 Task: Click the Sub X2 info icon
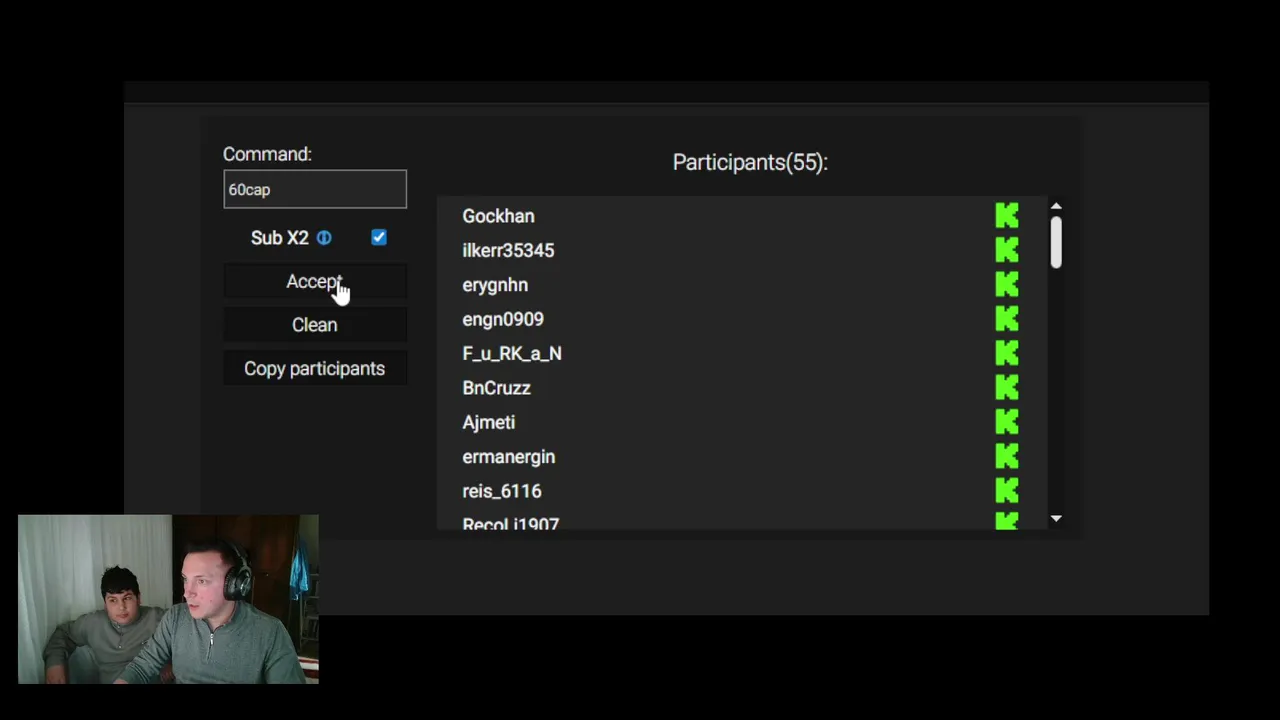[324, 238]
